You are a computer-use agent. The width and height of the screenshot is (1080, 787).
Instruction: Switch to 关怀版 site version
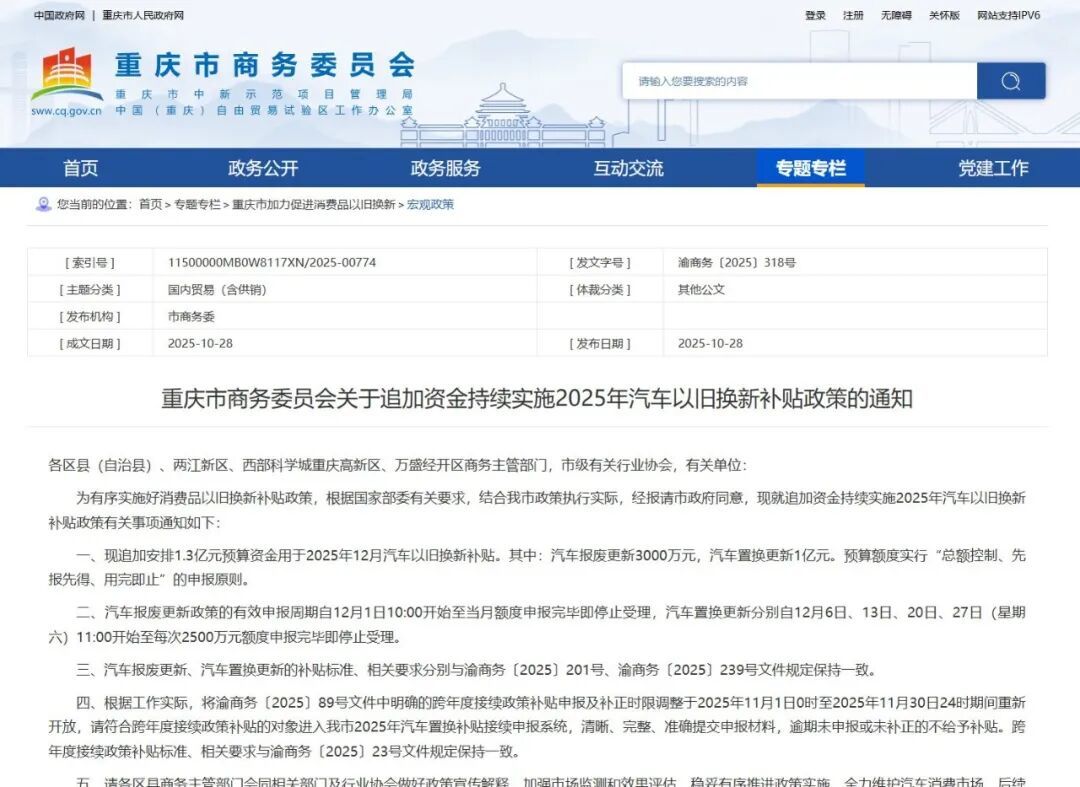941,15
